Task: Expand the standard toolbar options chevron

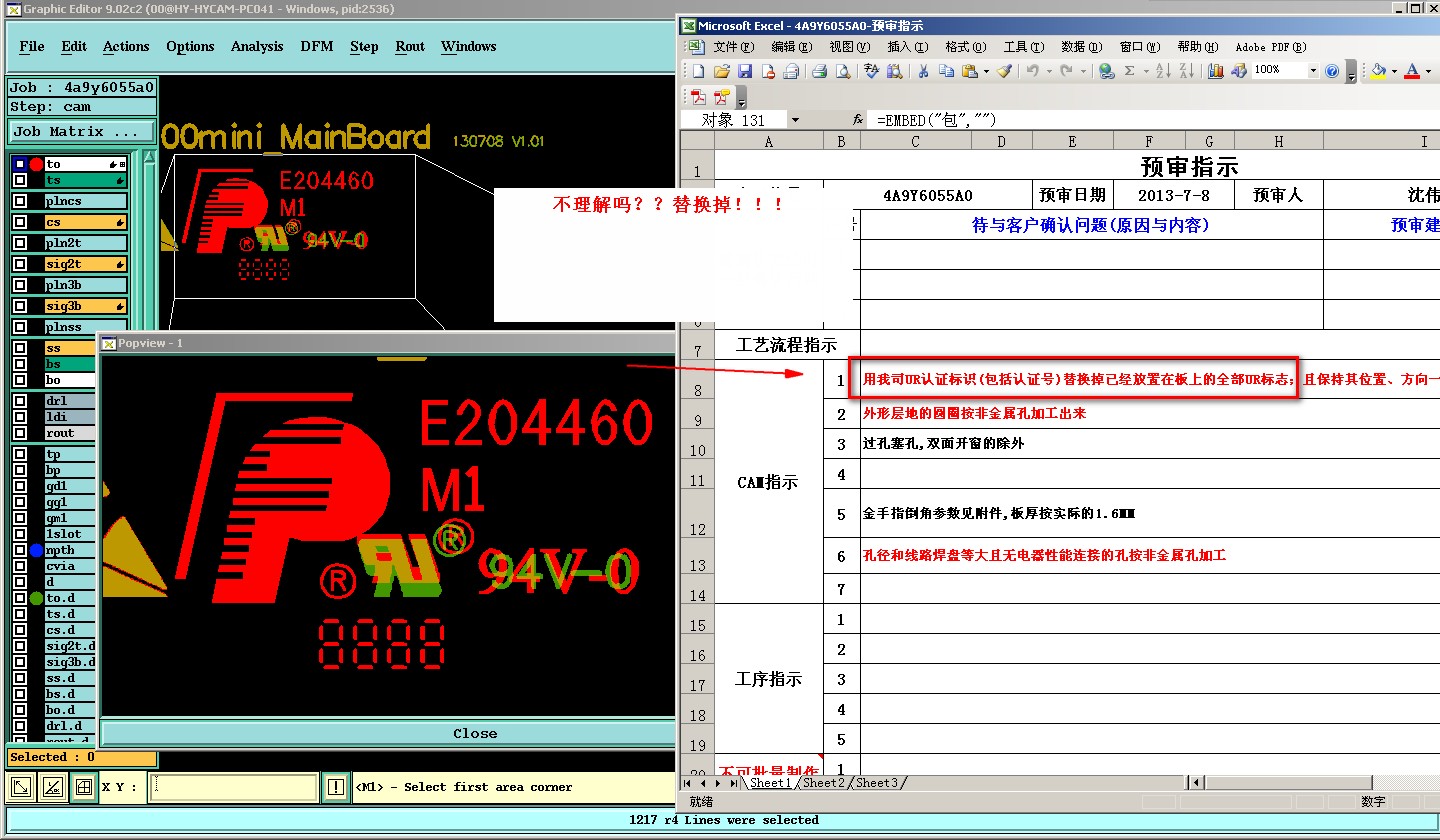Action: pyautogui.click(x=1352, y=72)
